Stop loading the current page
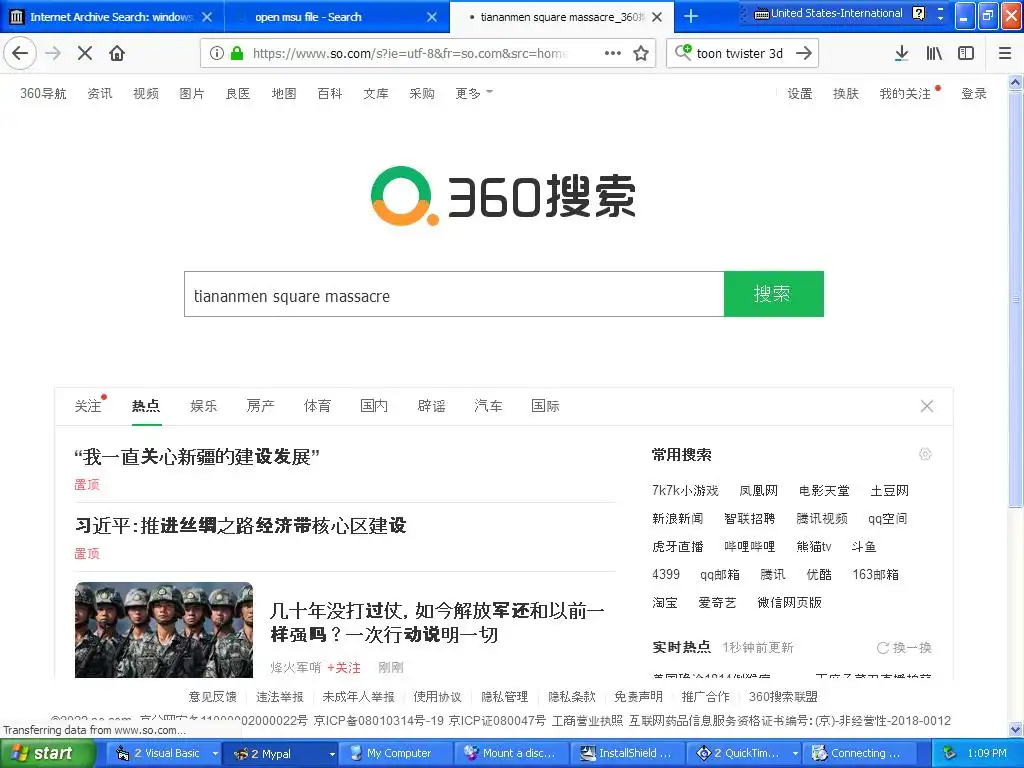Viewport: 1024px width, 768px height. pyautogui.click(x=85, y=53)
